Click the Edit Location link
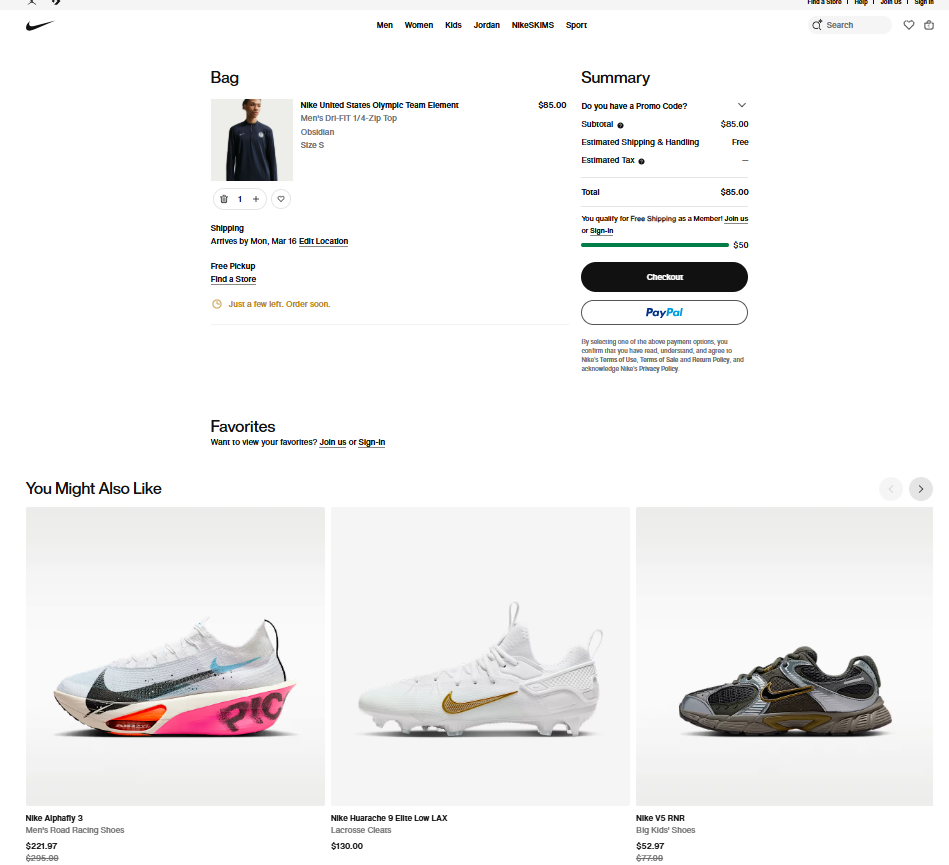 pos(323,241)
